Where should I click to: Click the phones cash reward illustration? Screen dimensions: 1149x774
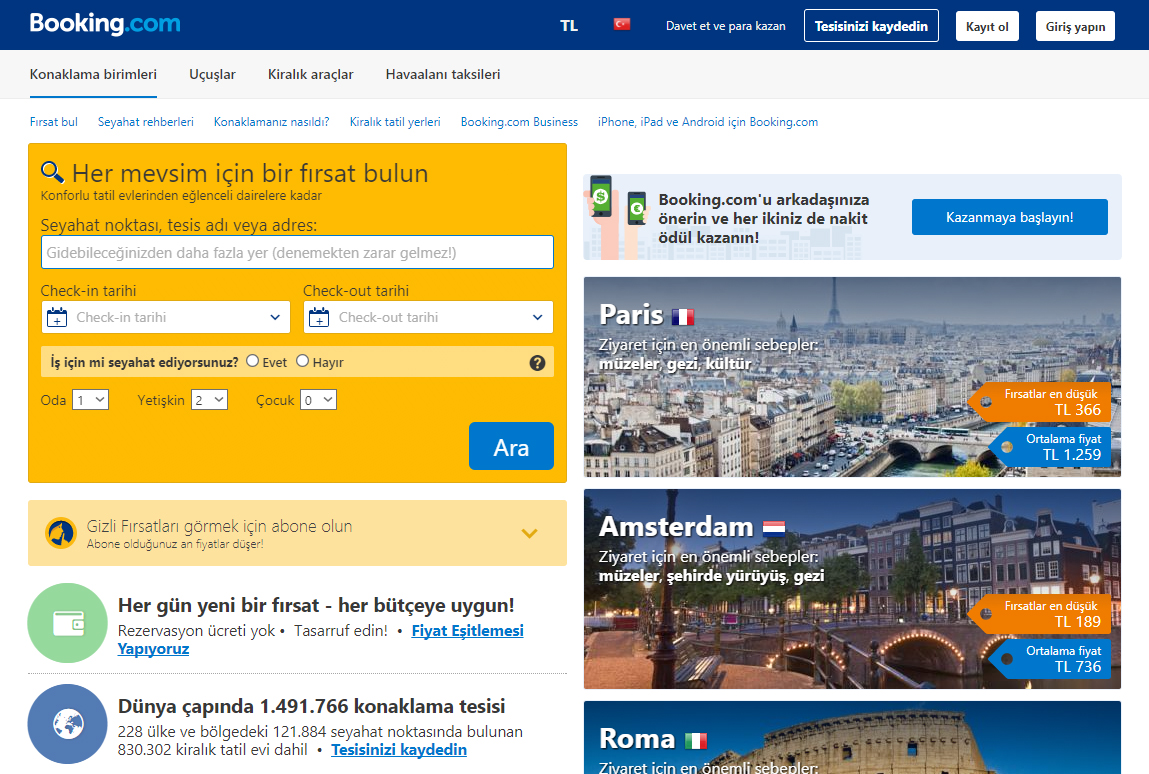pos(616,217)
